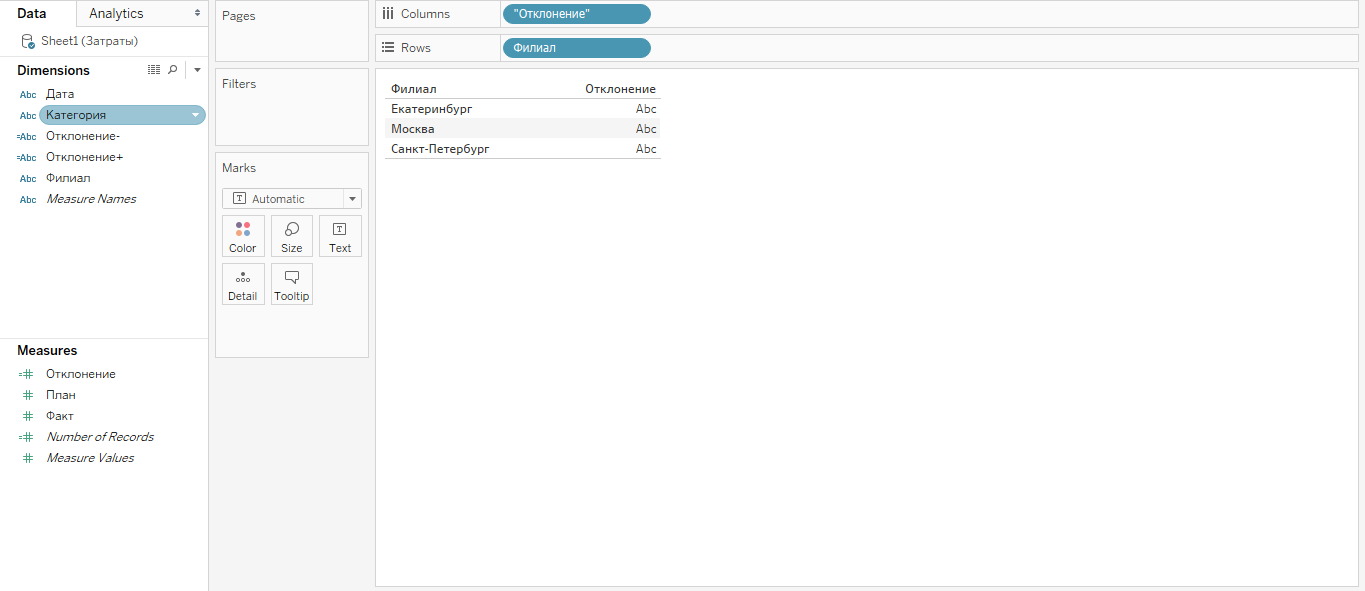Switch to the Analytics tab
Screen dimensions: 1365x591
[x=116, y=14]
